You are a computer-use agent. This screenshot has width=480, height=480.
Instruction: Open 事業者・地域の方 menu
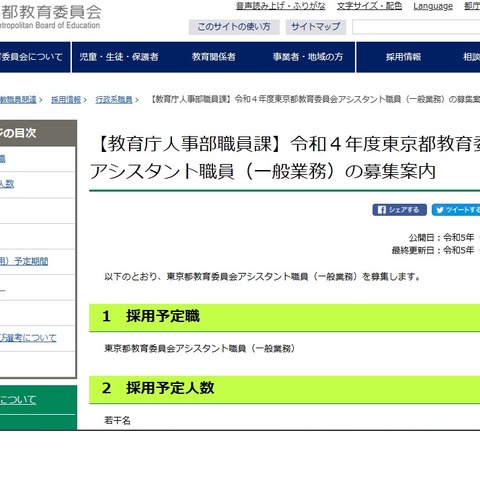308,57
